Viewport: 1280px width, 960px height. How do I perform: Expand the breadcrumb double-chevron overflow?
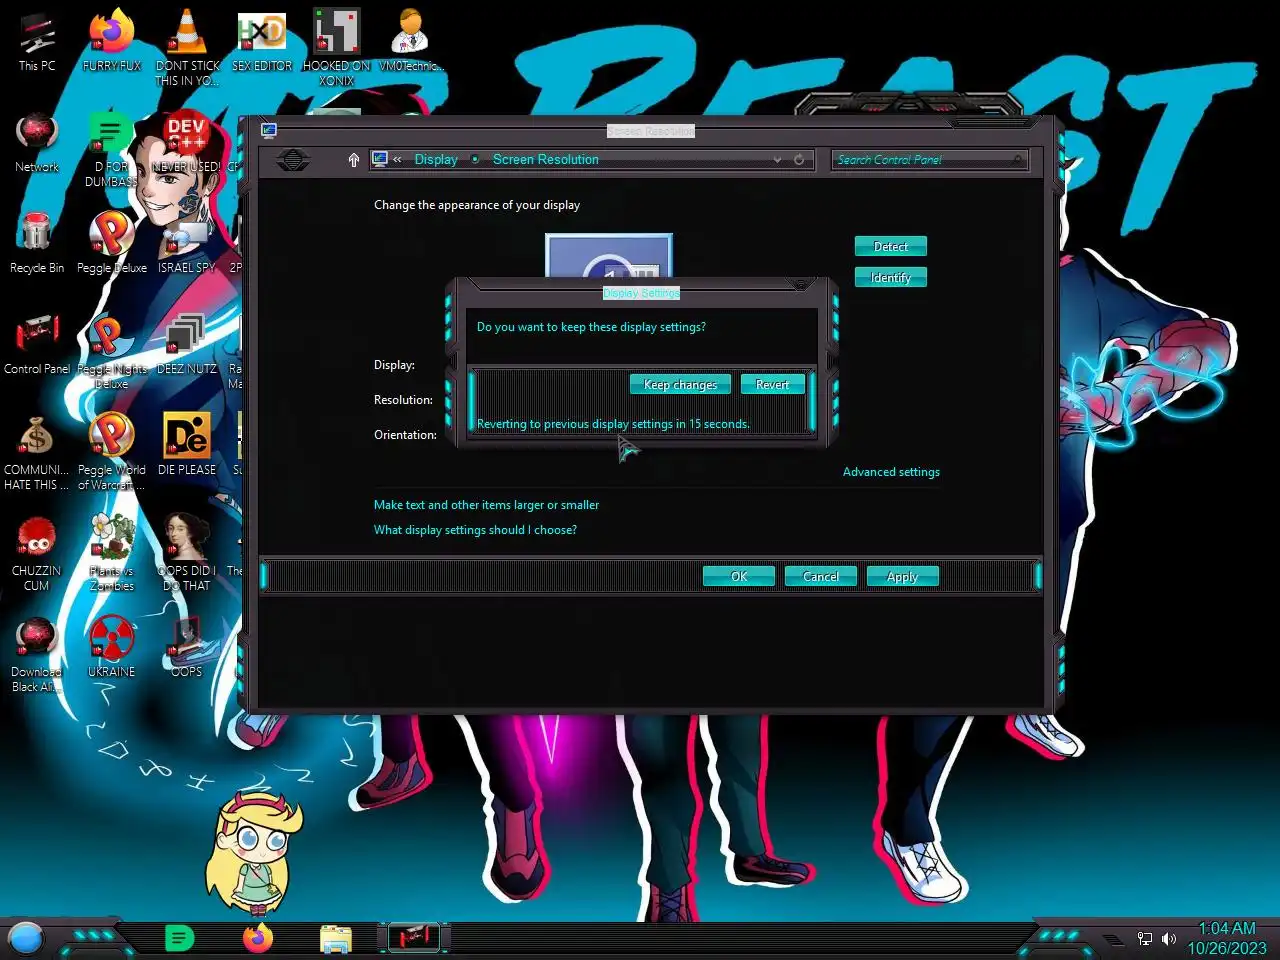[397, 159]
